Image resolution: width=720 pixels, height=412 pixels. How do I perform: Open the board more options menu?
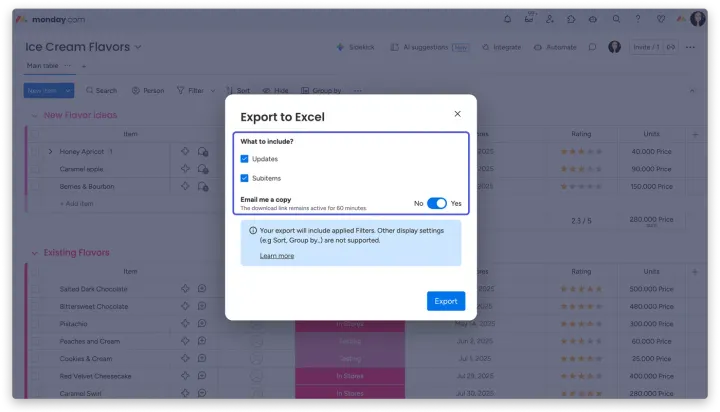coord(690,47)
